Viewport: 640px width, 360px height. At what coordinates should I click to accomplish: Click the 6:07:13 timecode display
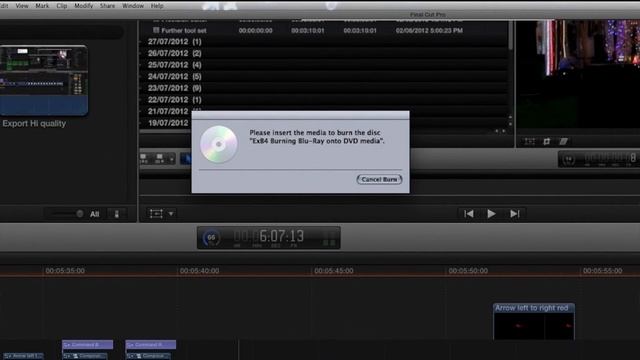[282, 236]
